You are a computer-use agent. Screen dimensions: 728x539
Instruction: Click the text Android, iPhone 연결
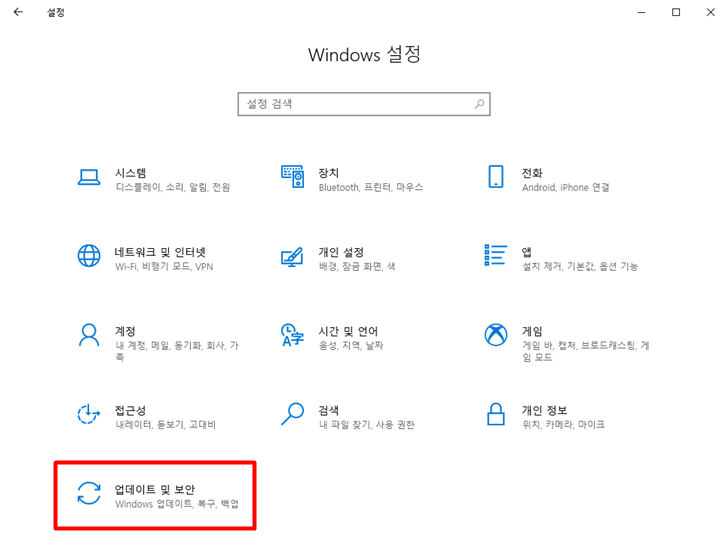566,187
